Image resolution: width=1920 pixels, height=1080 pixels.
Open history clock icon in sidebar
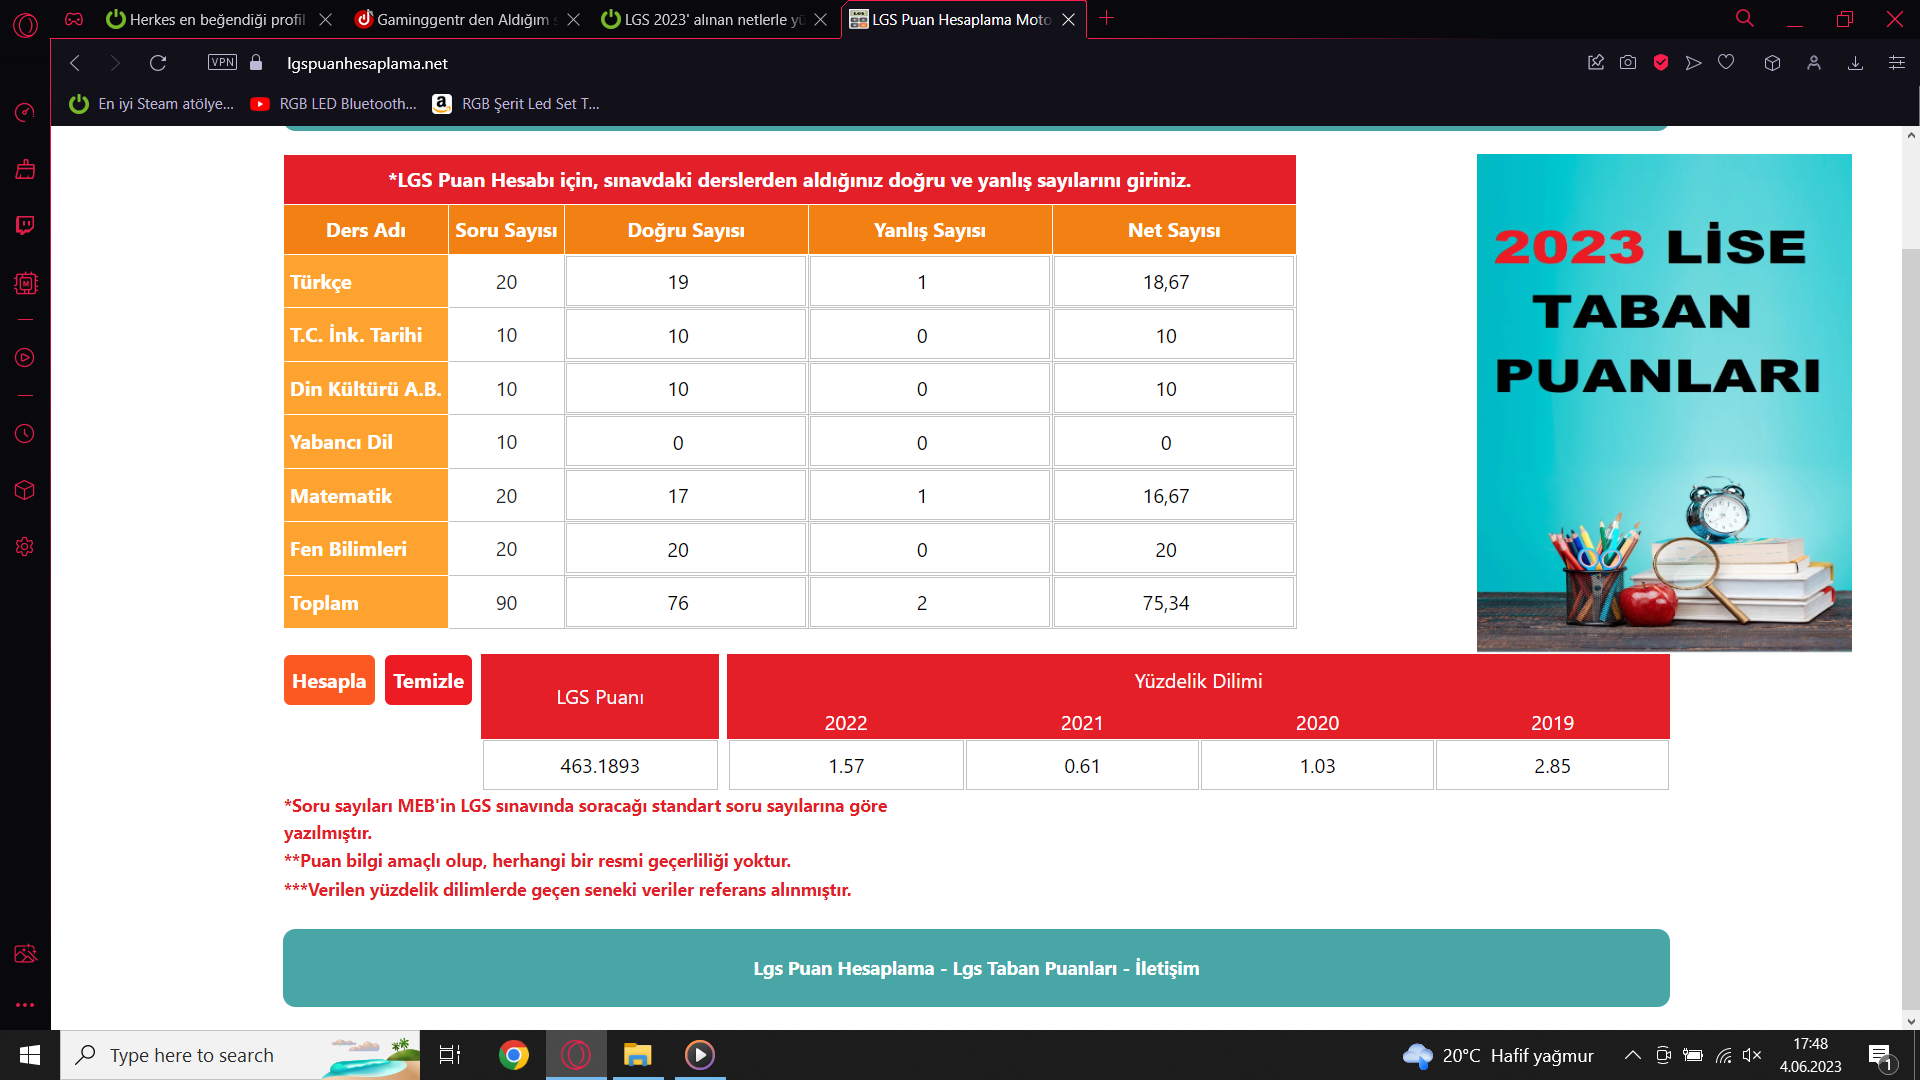coord(25,434)
